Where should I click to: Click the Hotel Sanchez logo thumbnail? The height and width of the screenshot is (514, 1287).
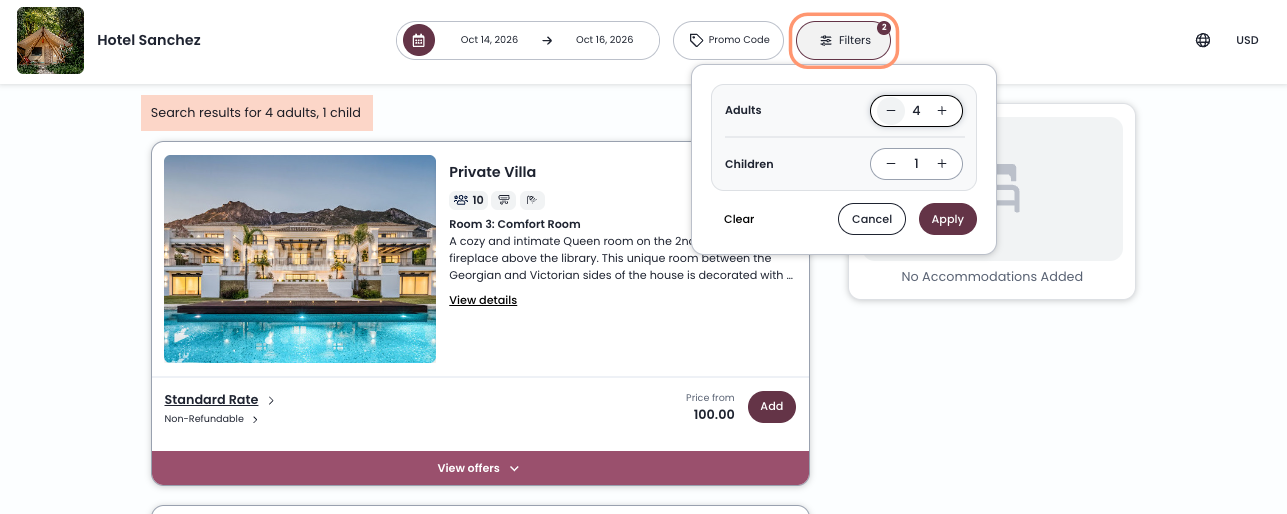[50, 40]
